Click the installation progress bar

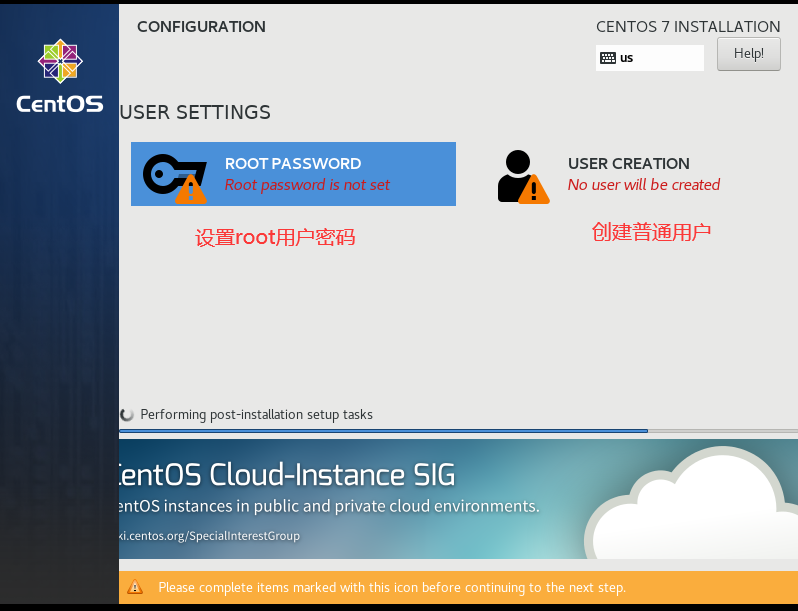[x=459, y=431]
